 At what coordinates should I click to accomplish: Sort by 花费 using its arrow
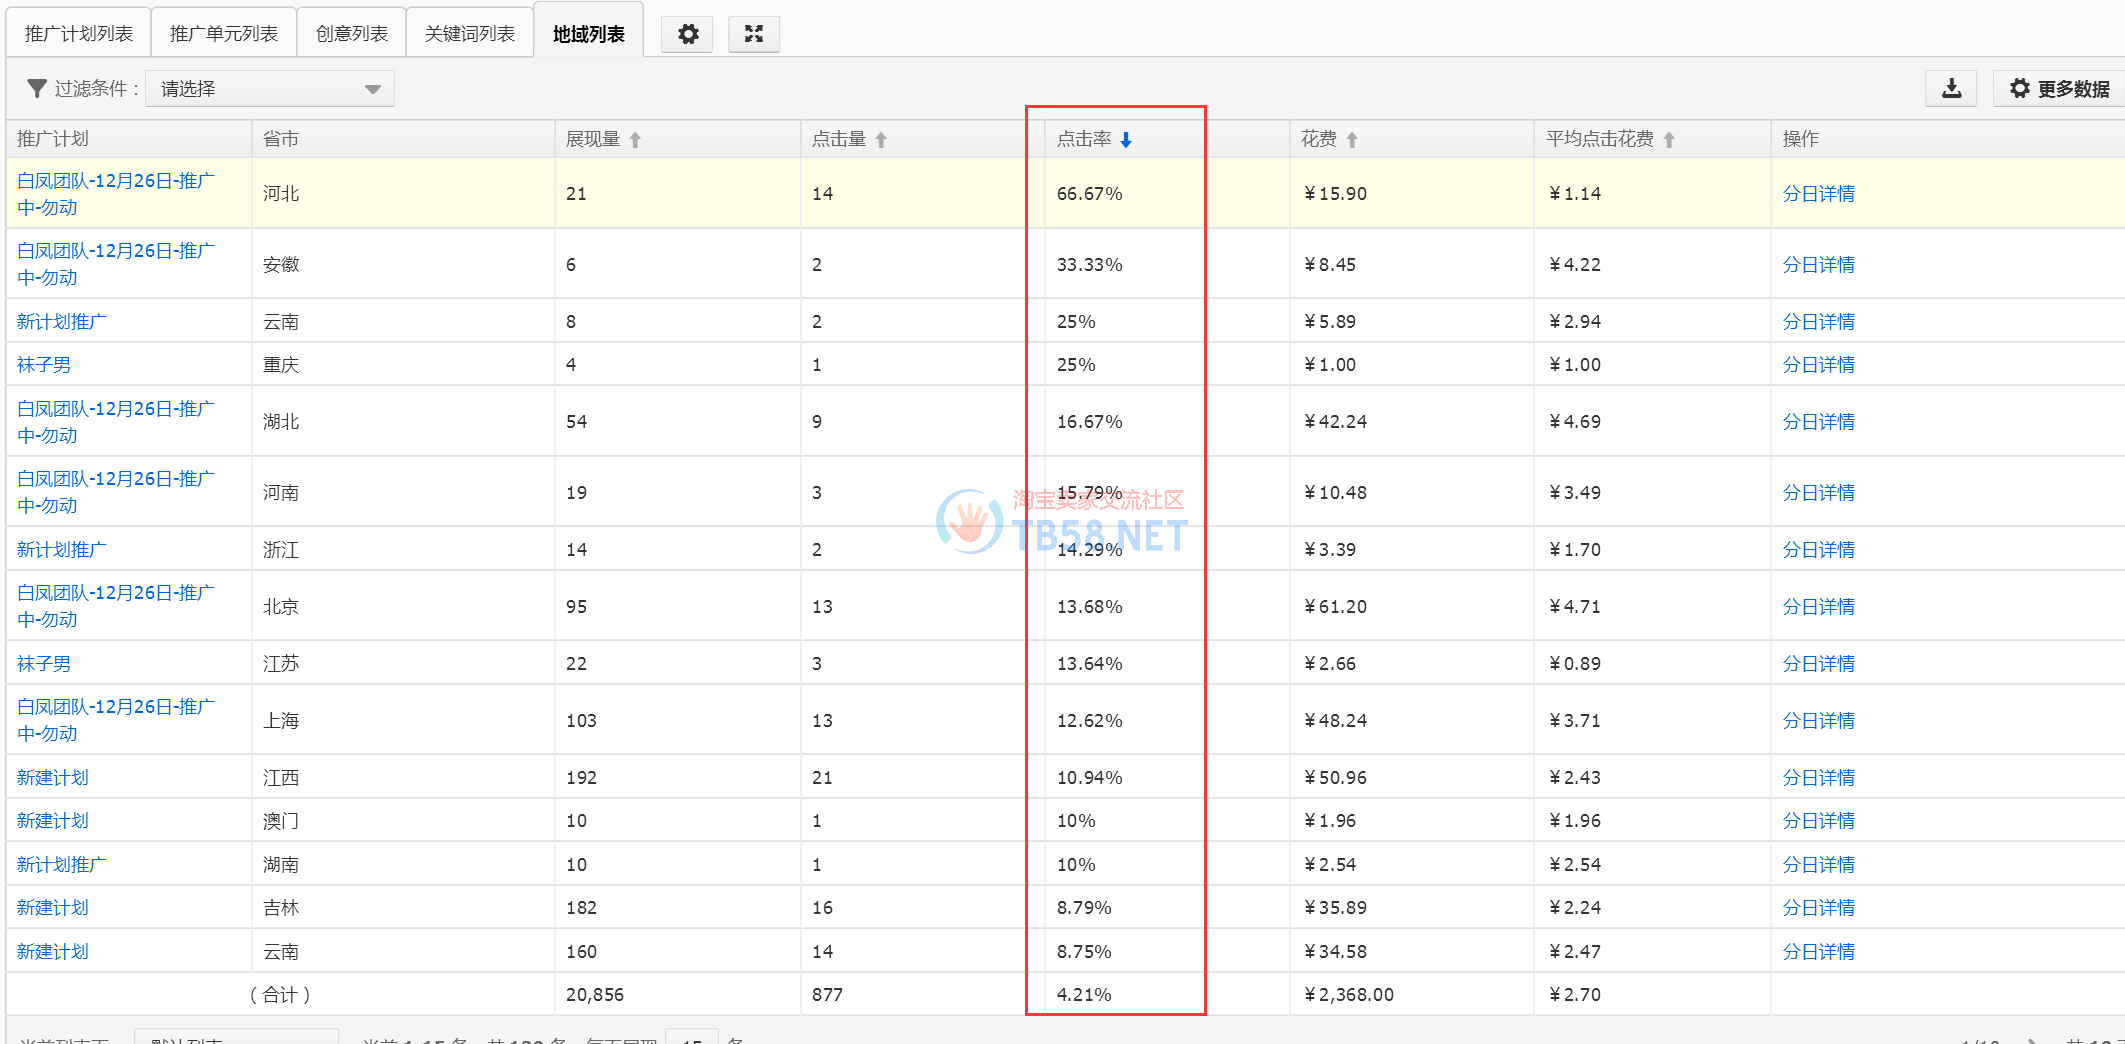tap(1352, 140)
